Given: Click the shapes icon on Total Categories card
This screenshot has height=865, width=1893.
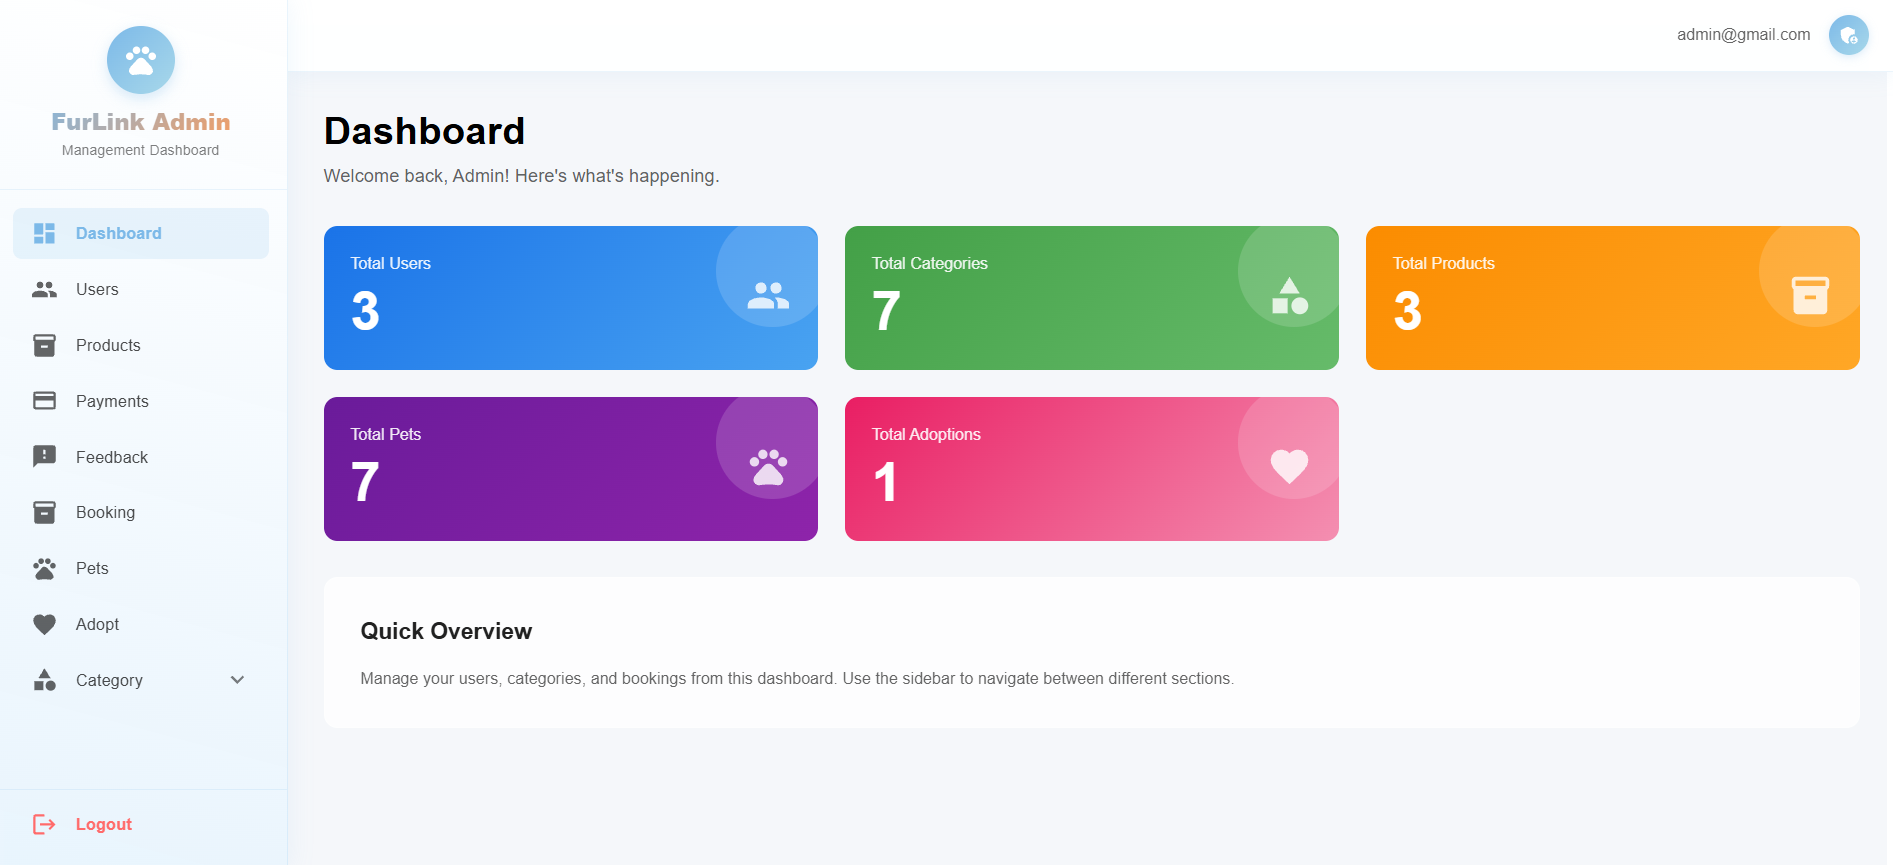Looking at the screenshot, I should pos(1290,296).
